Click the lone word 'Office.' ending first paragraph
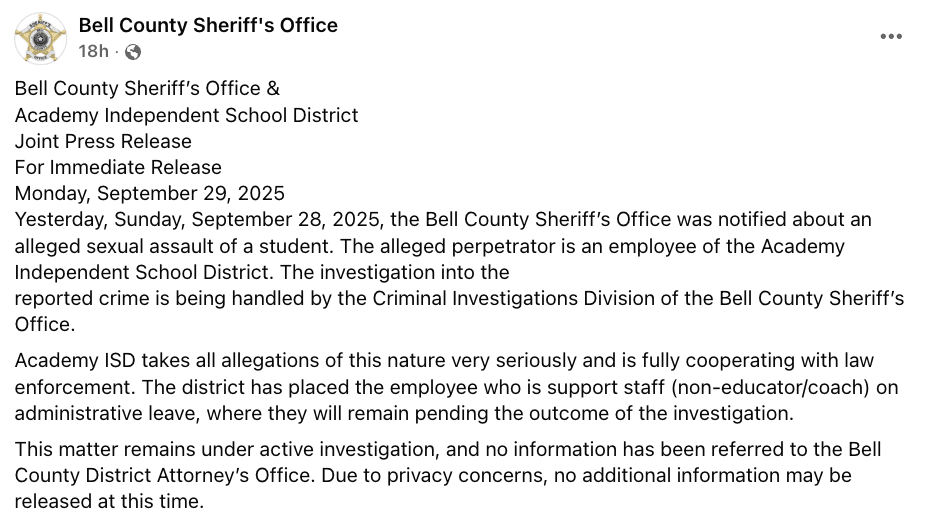The width and height of the screenshot is (928, 528). pyautogui.click(x=44, y=324)
